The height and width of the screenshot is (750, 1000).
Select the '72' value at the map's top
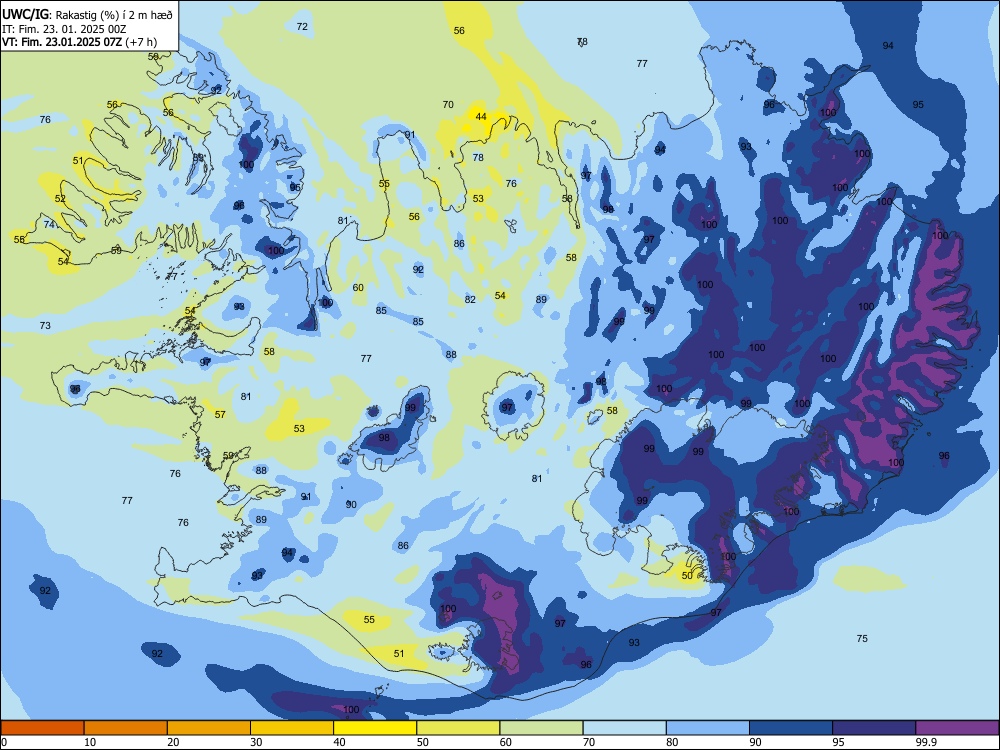[302, 26]
